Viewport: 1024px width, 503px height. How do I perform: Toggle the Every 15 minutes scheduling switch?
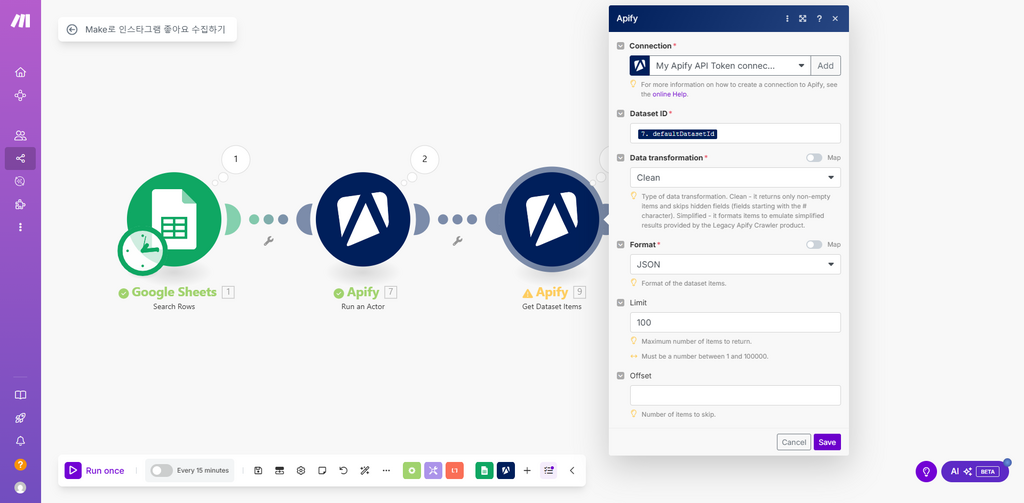(x=161, y=470)
